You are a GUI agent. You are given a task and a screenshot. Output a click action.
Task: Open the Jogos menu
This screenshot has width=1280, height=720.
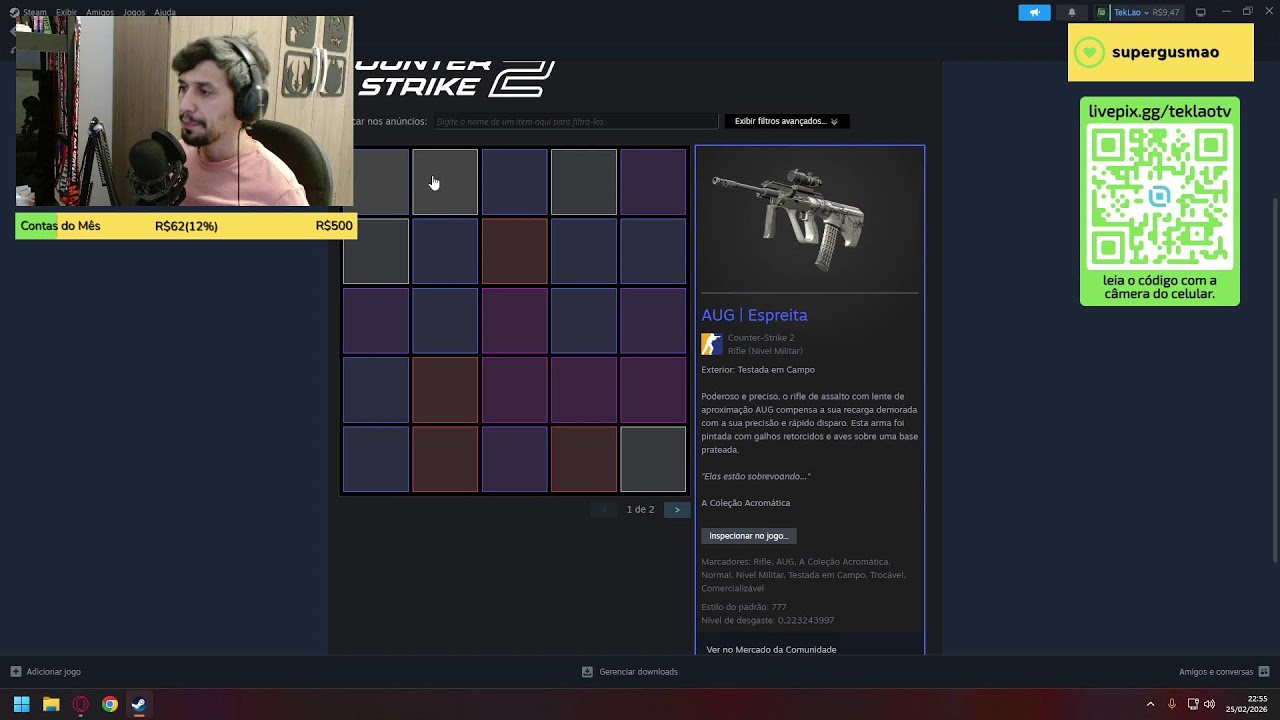pyautogui.click(x=134, y=12)
